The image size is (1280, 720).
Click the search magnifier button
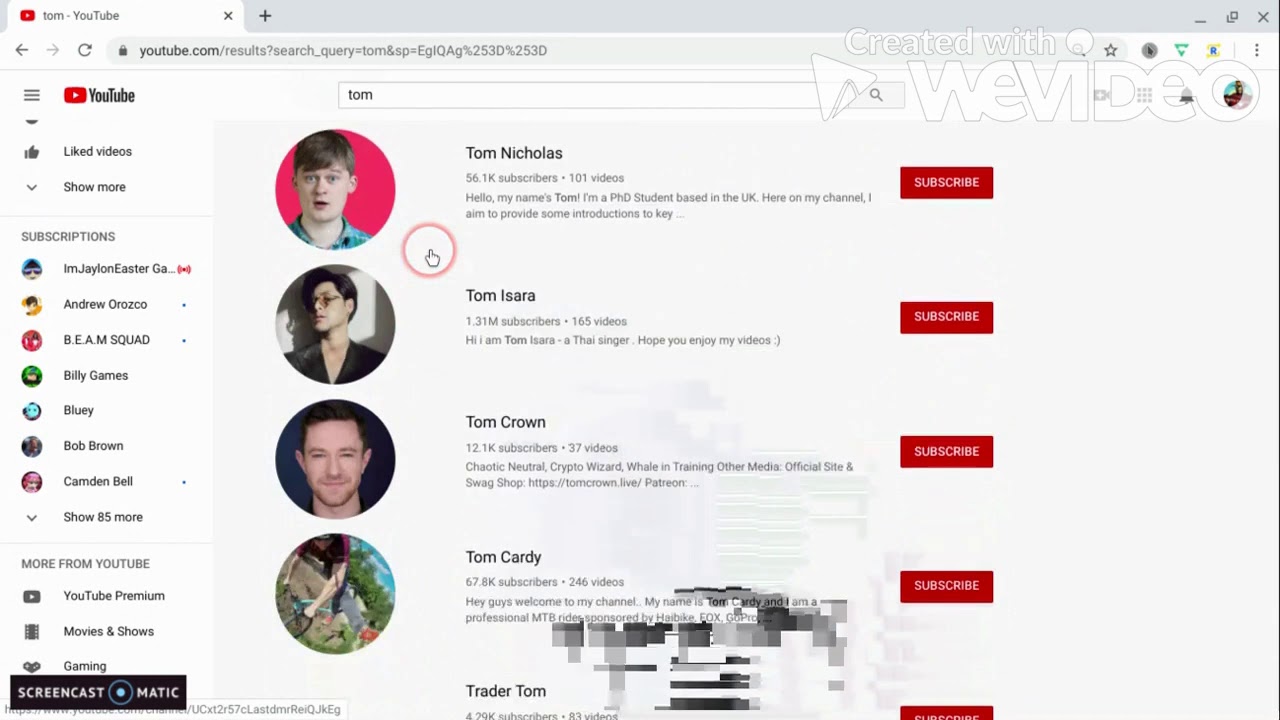[876, 94]
